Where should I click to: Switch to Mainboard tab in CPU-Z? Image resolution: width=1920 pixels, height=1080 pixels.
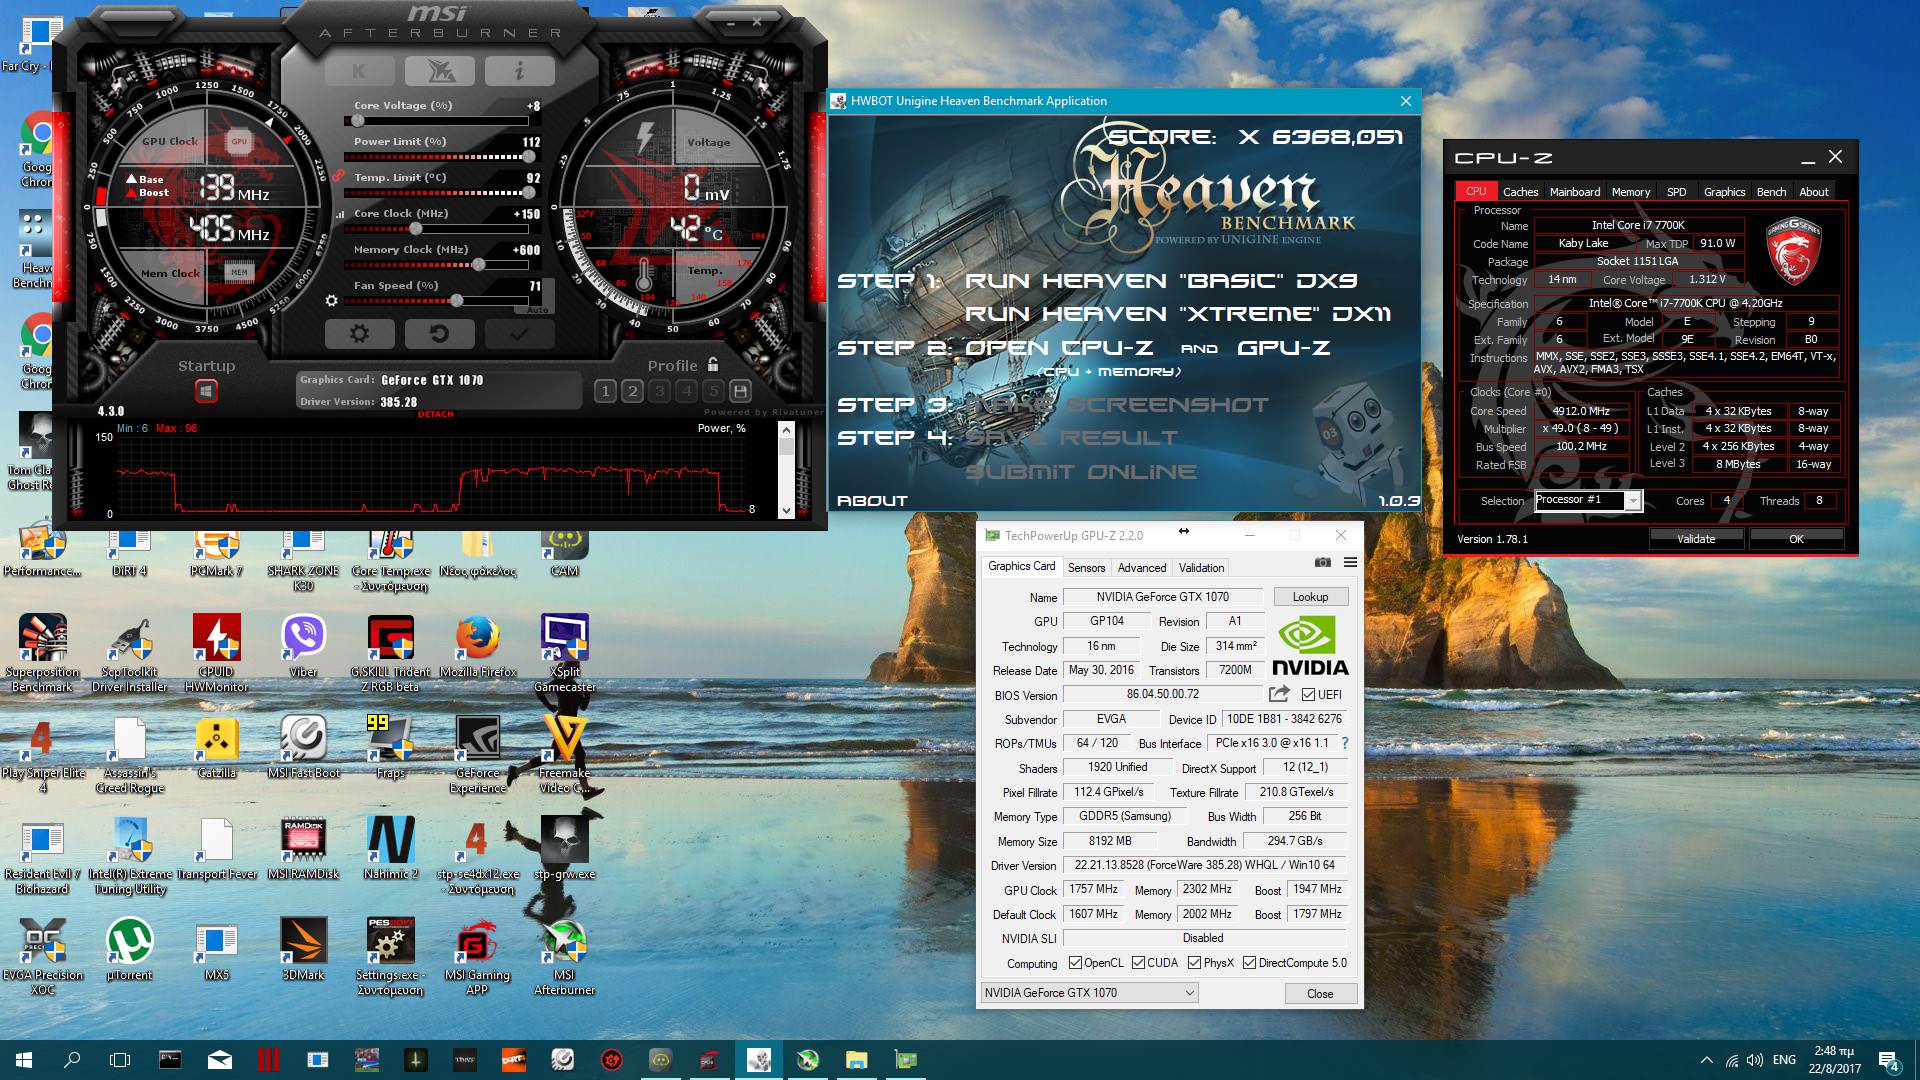(1575, 192)
